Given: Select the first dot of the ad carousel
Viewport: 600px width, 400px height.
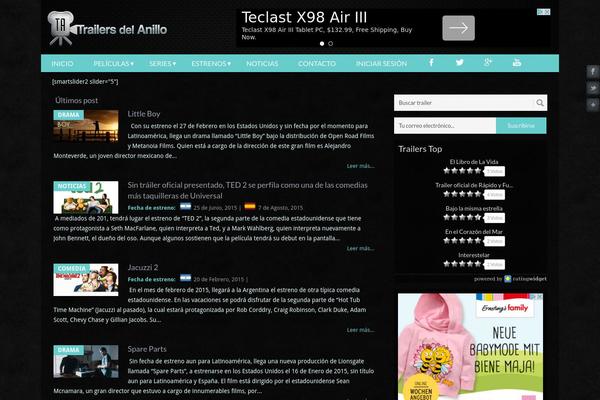Looking at the screenshot, I should (322, 44).
